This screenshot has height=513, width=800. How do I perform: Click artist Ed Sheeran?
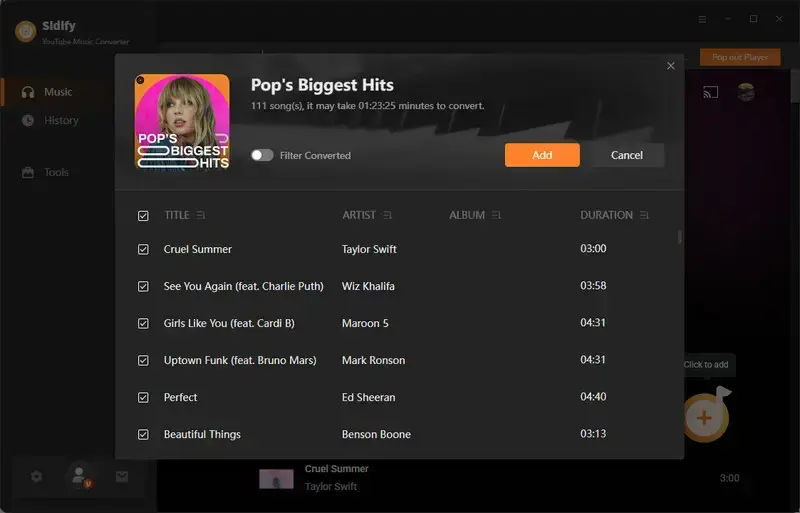pos(368,397)
